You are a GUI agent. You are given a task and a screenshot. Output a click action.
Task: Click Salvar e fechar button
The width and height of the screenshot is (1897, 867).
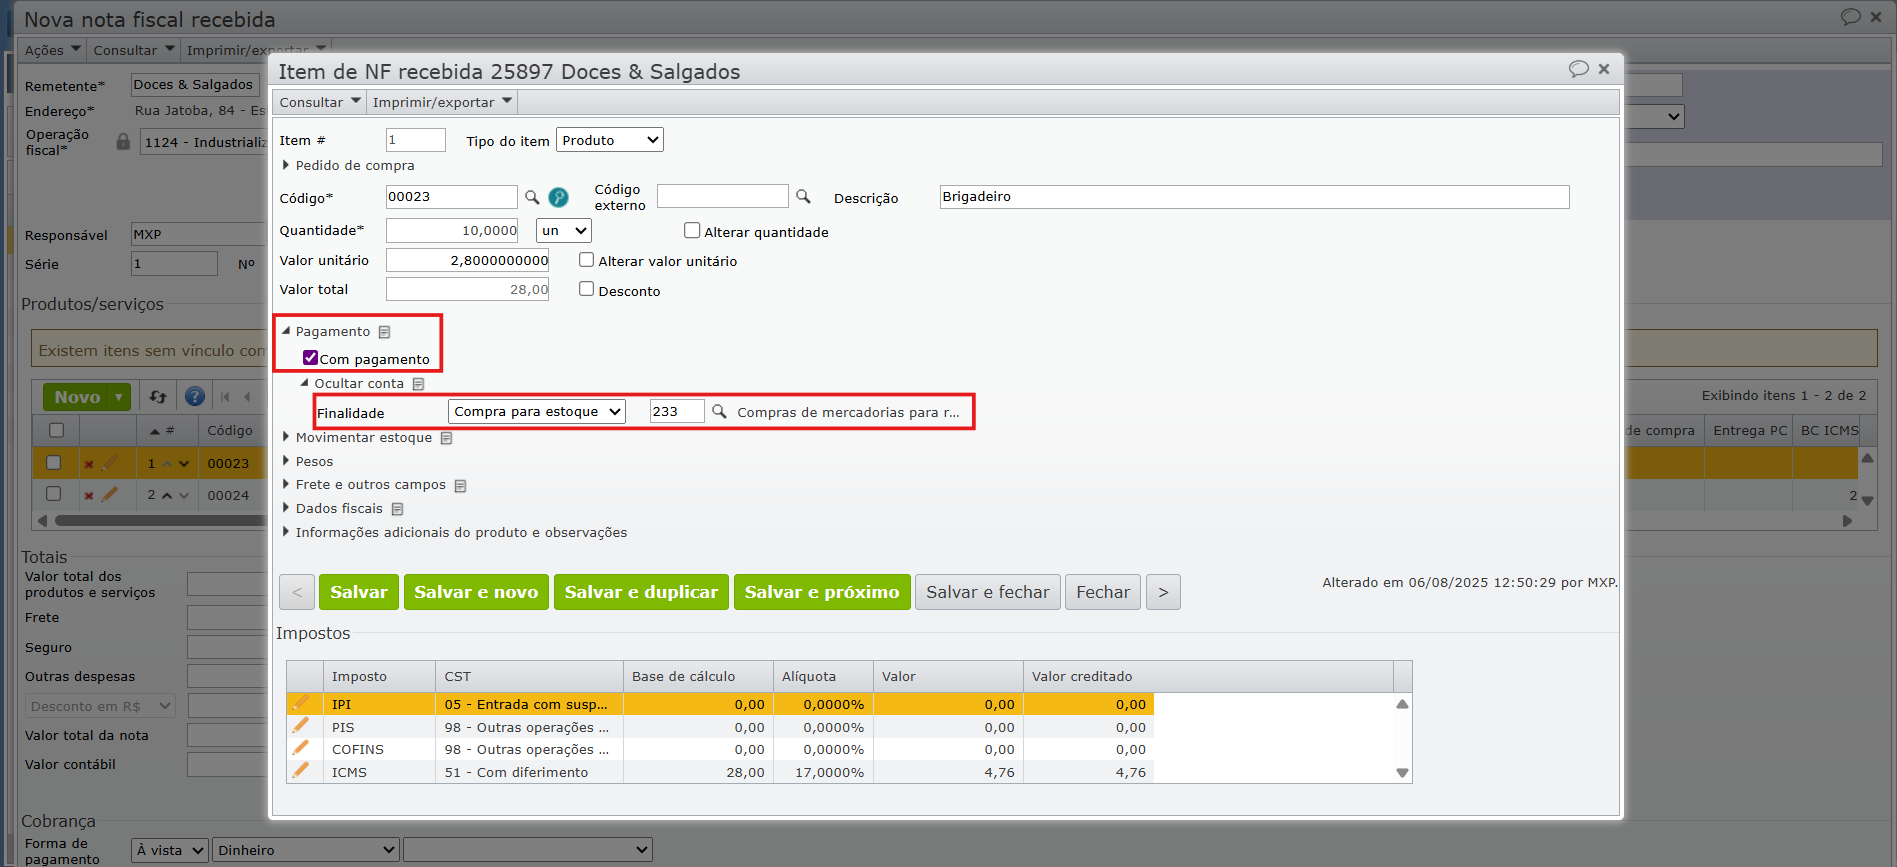click(988, 592)
